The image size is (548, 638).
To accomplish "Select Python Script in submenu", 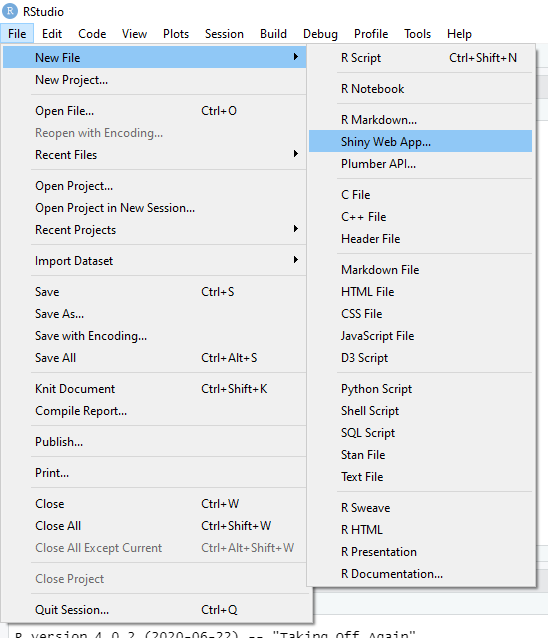I will click(420, 389).
